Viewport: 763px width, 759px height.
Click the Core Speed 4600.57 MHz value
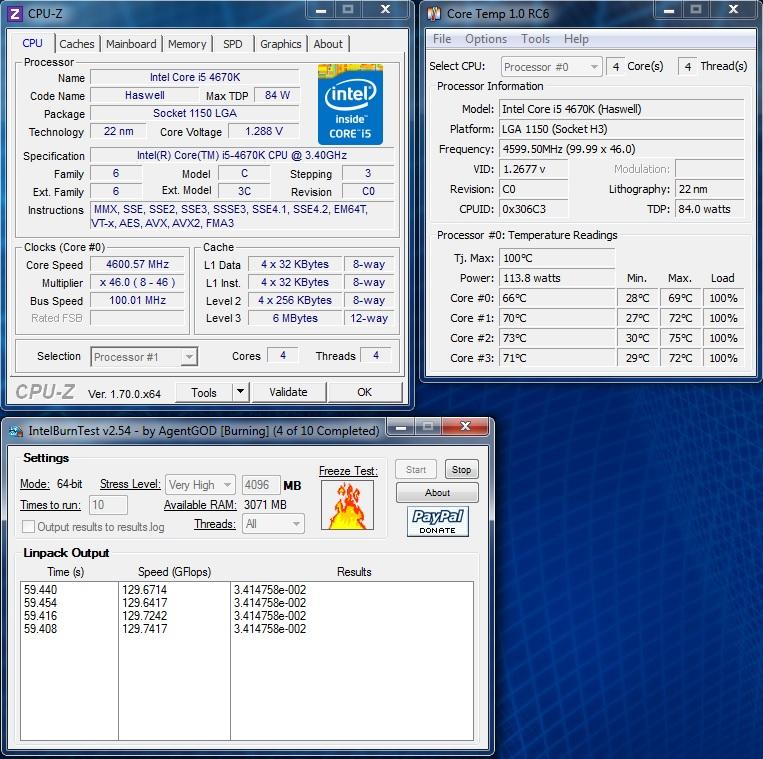(138, 264)
